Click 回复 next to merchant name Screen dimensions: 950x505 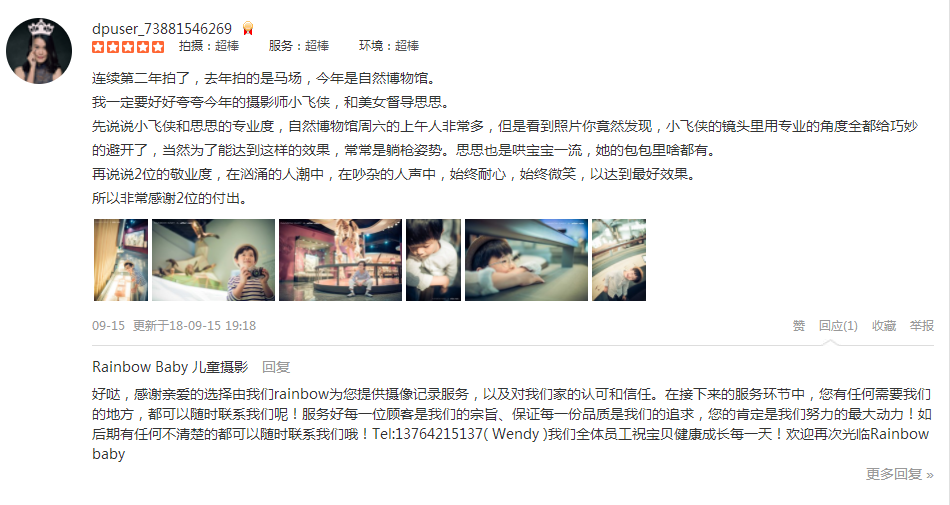[x=276, y=367]
